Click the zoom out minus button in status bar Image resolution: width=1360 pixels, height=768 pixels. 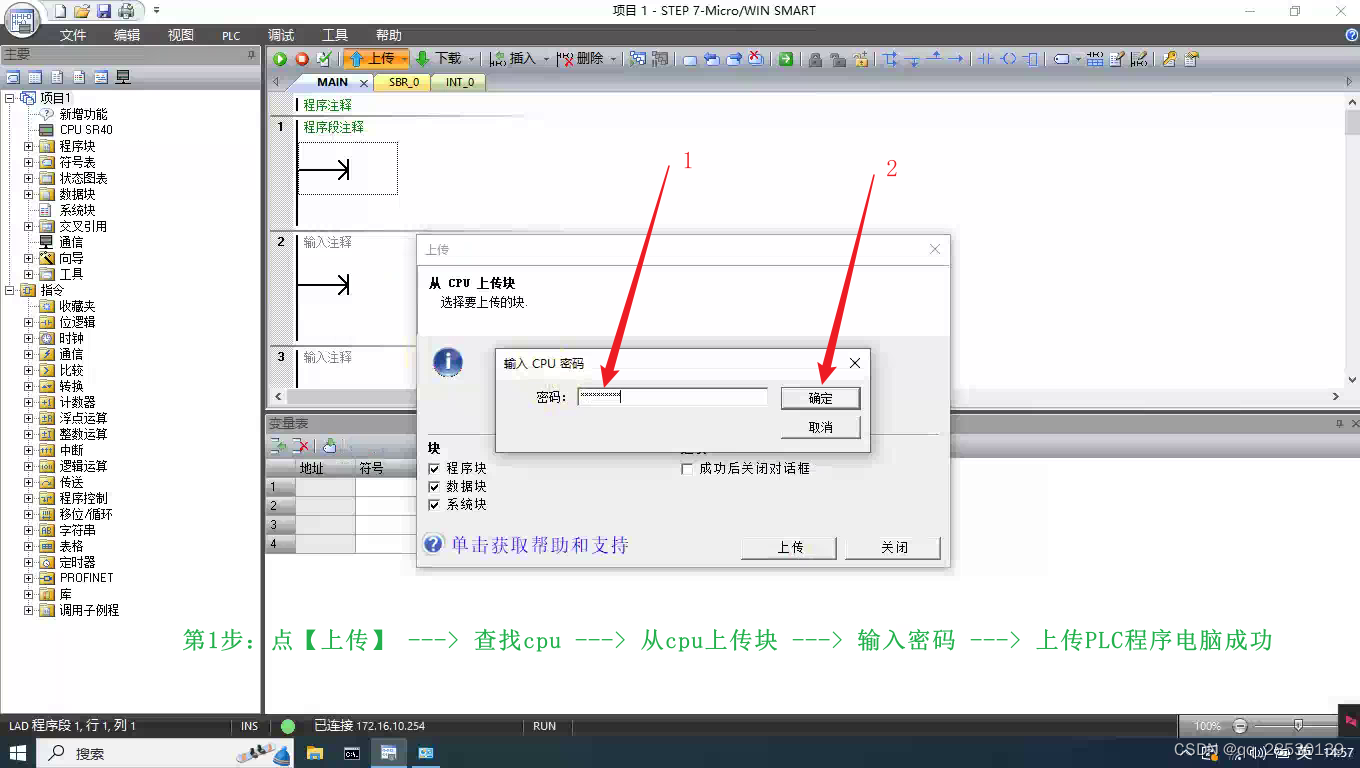pos(1240,726)
